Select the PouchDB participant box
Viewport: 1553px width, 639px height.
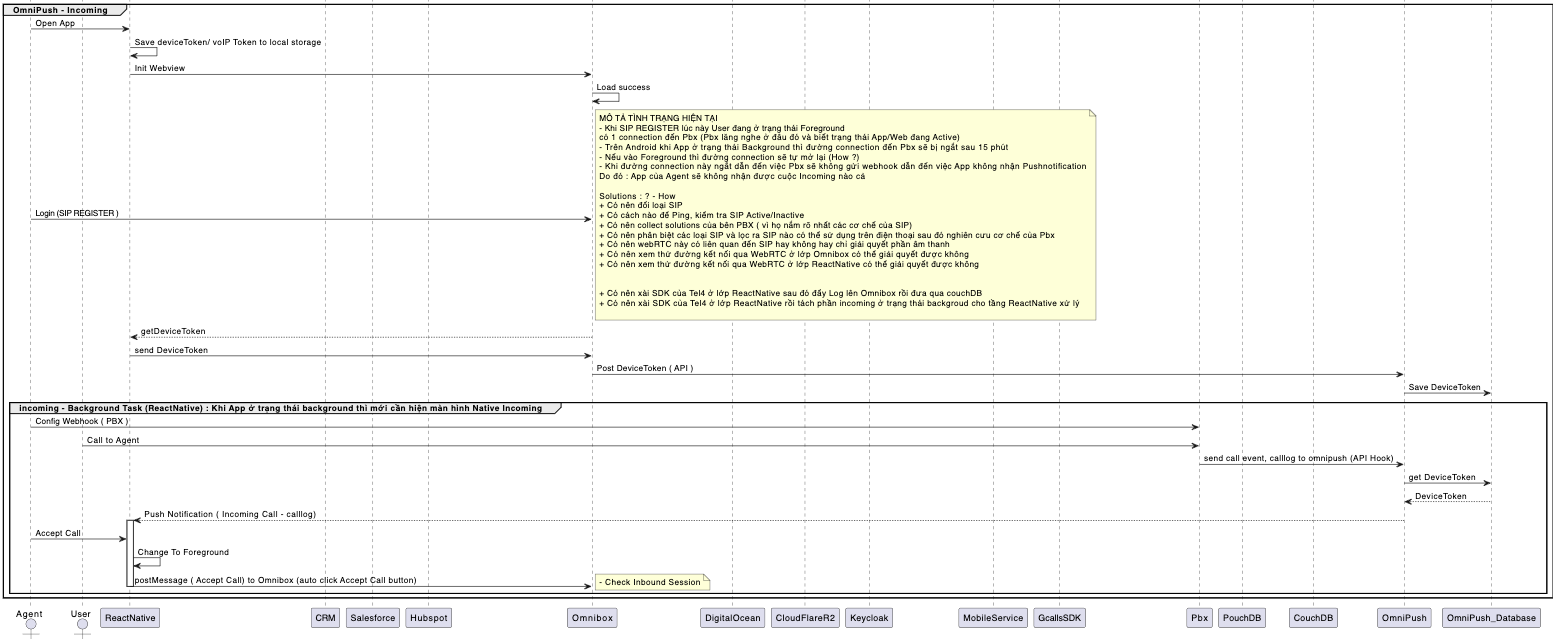coord(1243,618)
